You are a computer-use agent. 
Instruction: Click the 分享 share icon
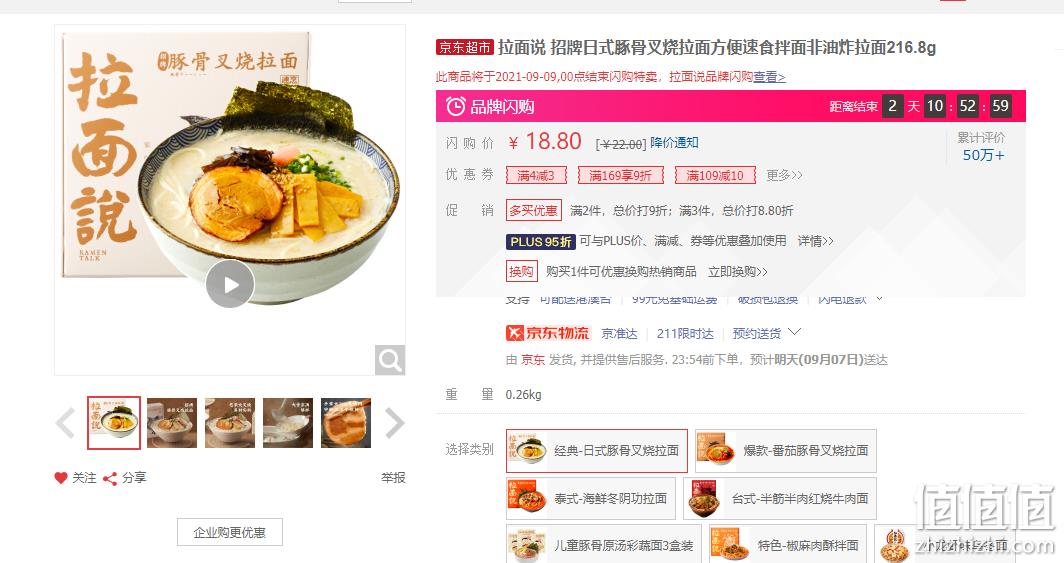pyautogui.click(x=109, y=478)
